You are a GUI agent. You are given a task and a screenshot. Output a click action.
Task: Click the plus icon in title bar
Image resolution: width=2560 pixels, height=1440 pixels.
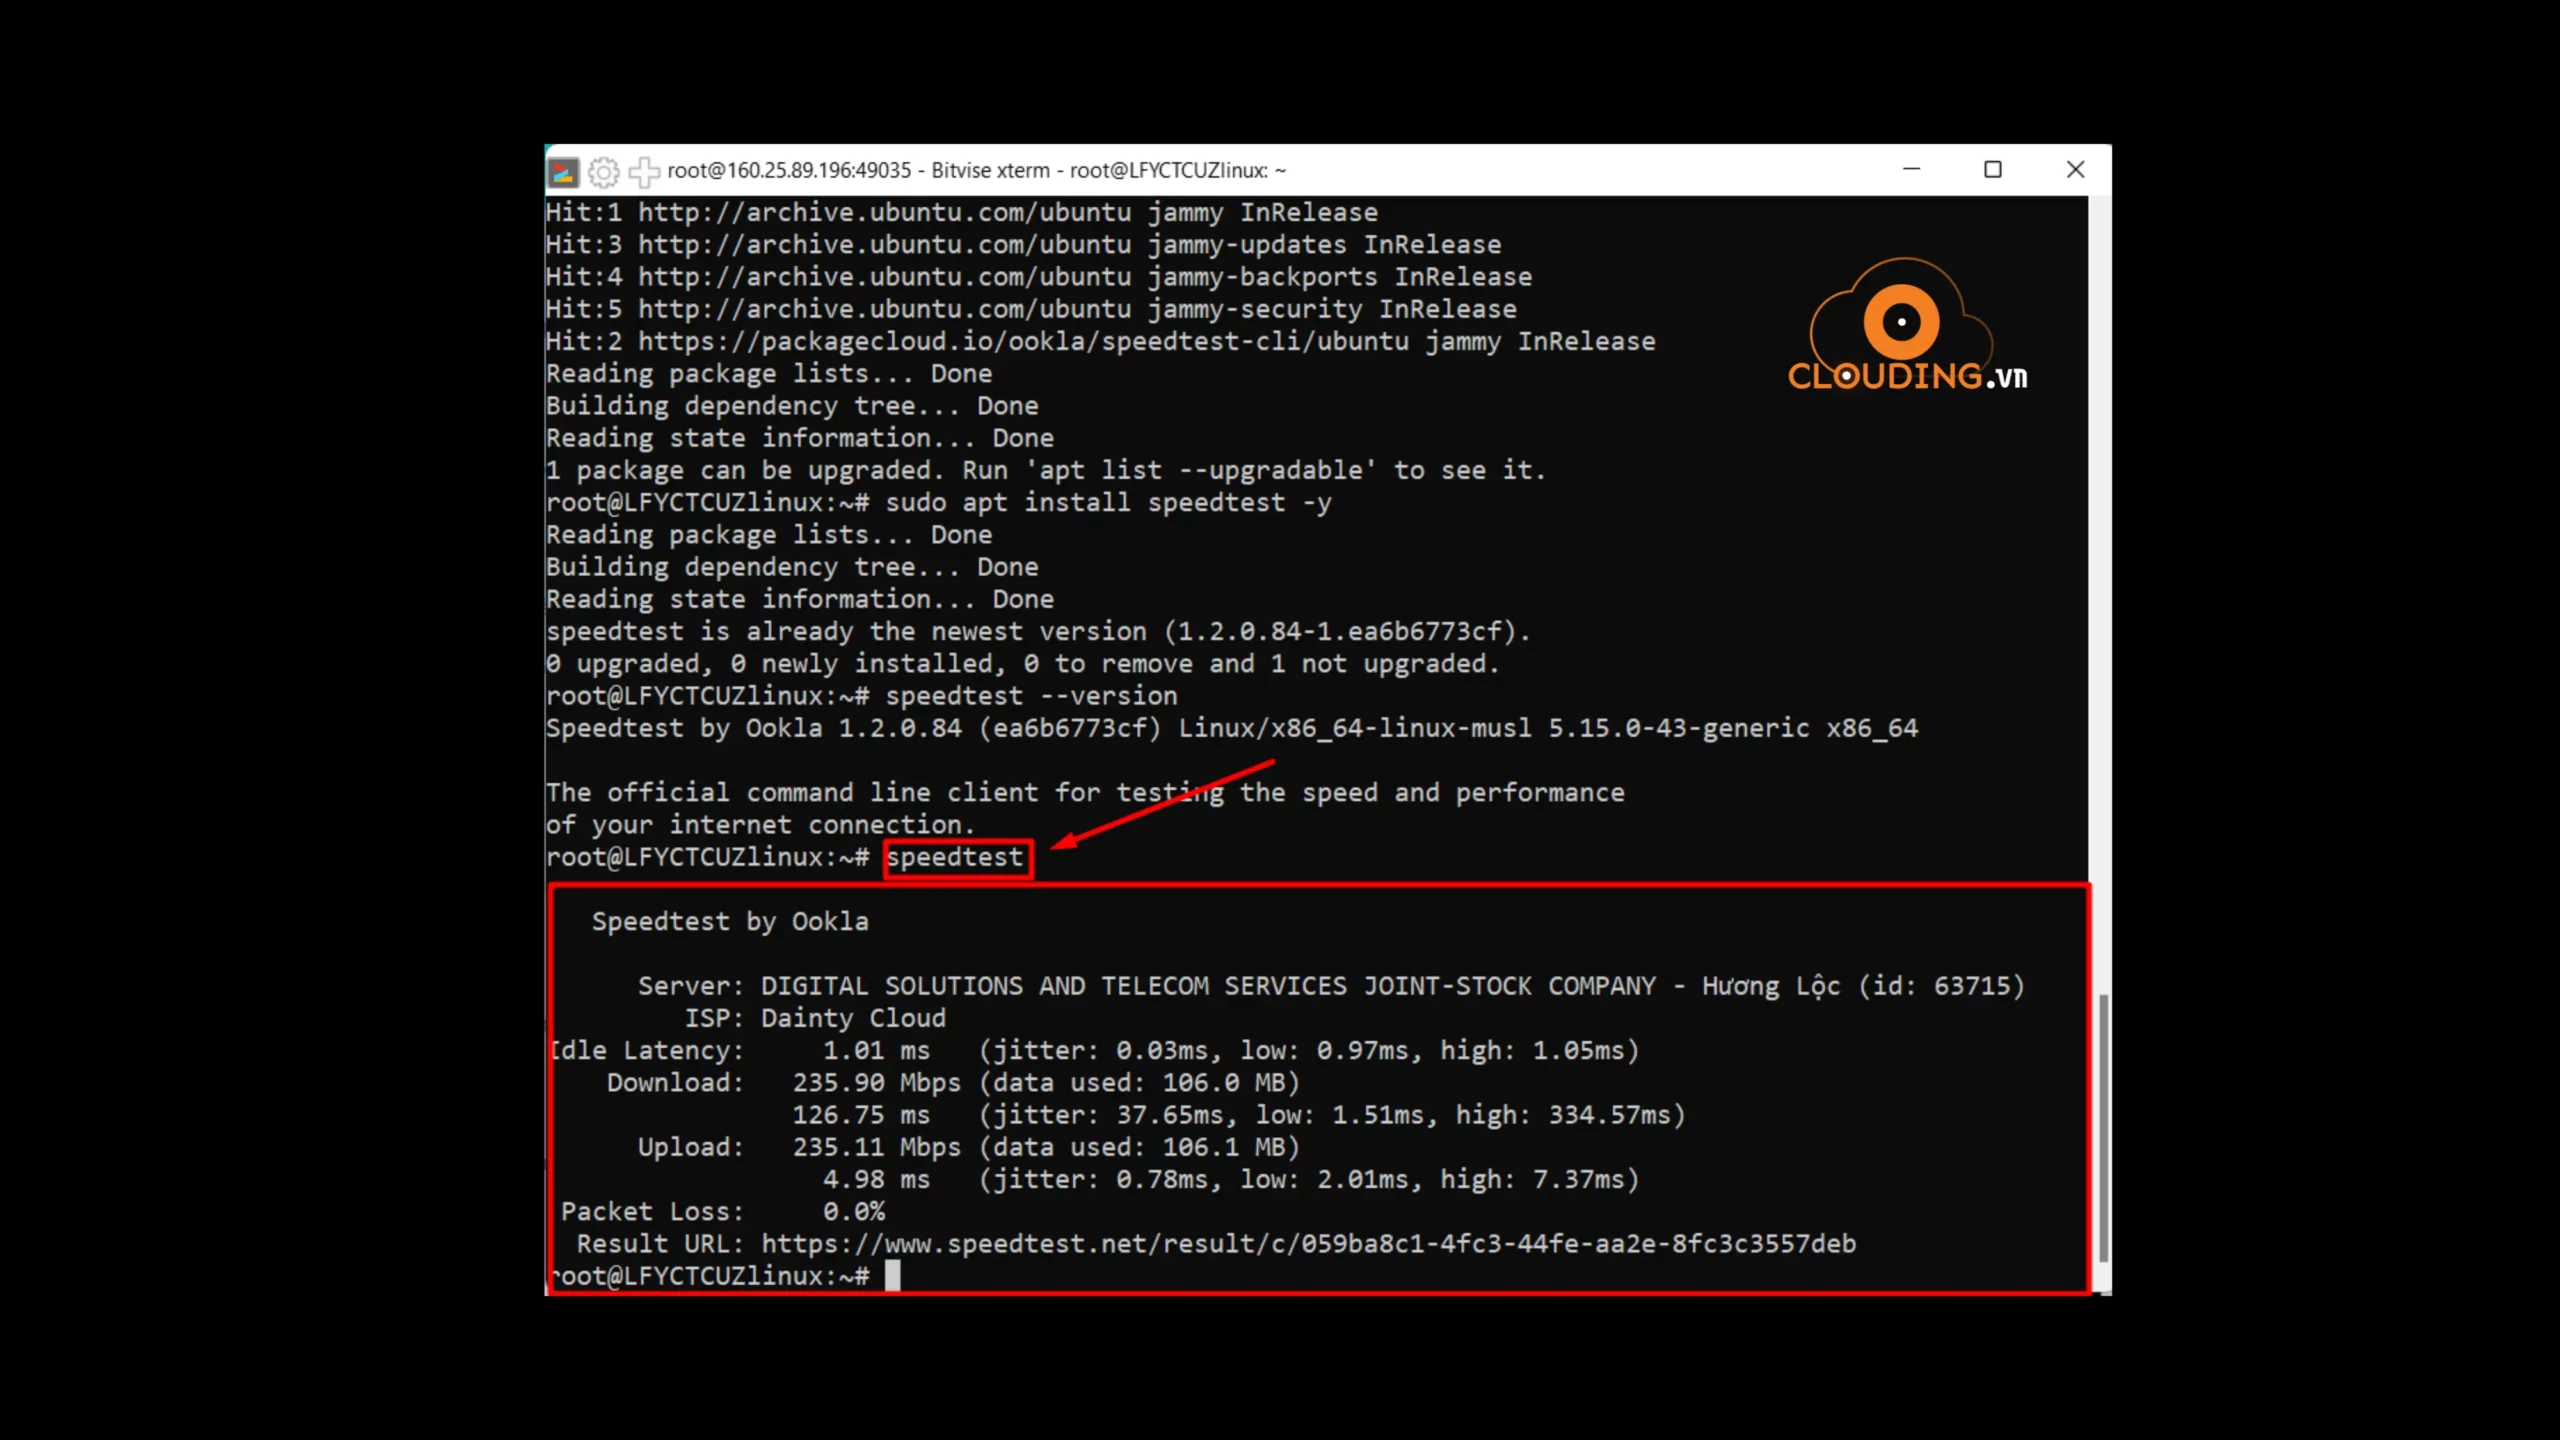point(644,172)
